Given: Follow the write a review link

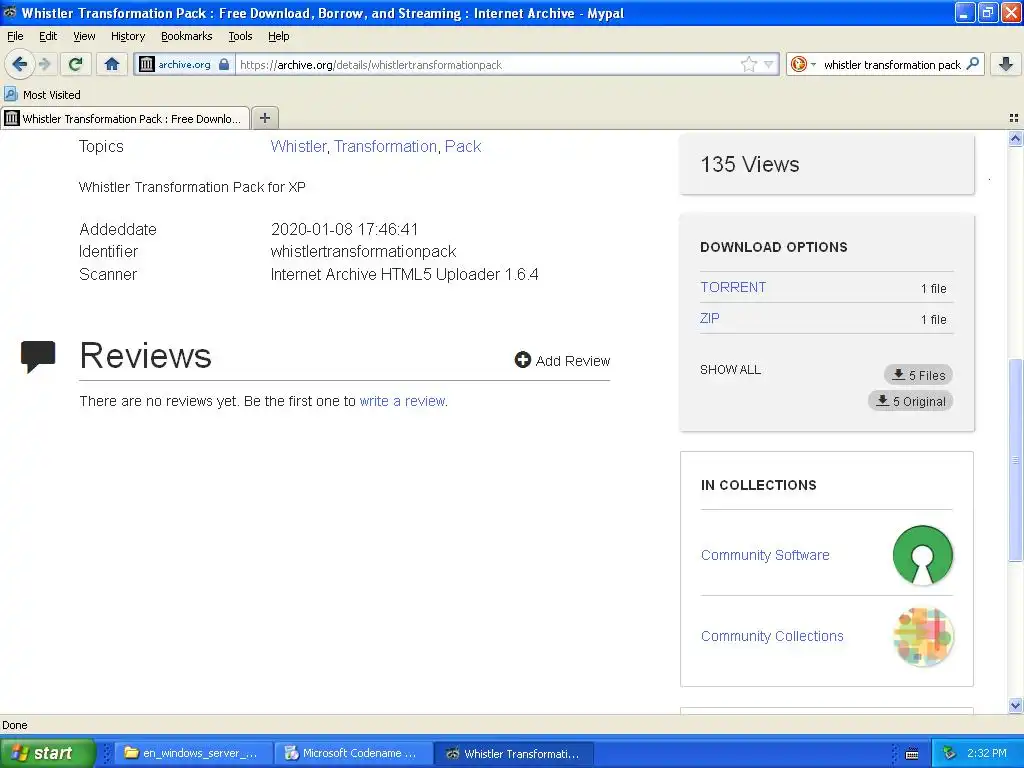Looking at the screenshot, I should (402, 401).
